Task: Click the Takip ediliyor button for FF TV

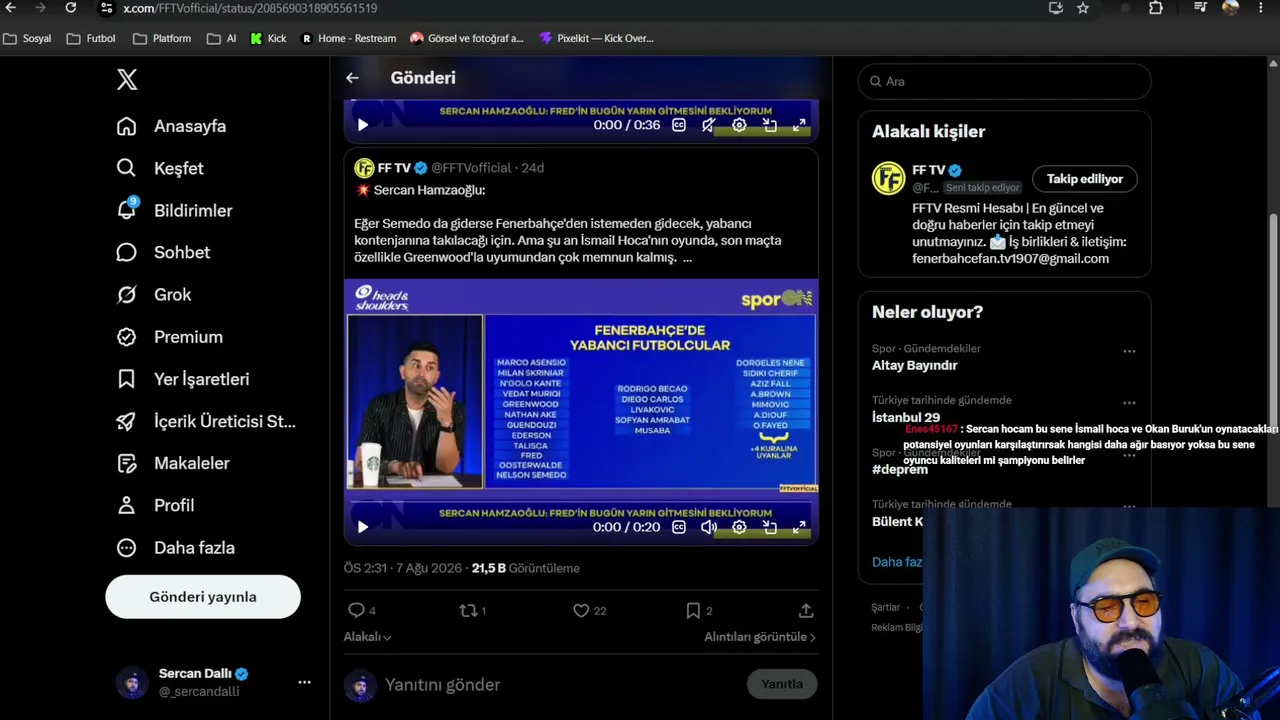Action: coord(1085,179)
